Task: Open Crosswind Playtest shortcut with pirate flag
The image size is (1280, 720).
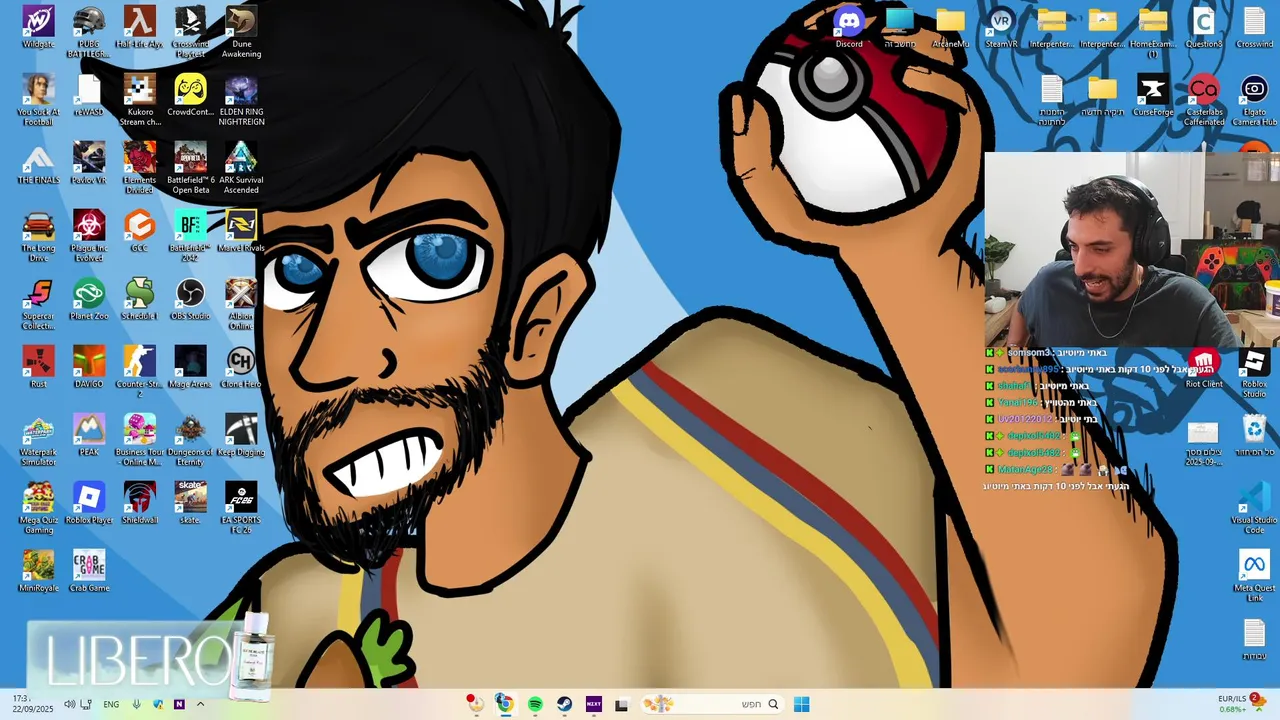Action: tap(190, 32)
